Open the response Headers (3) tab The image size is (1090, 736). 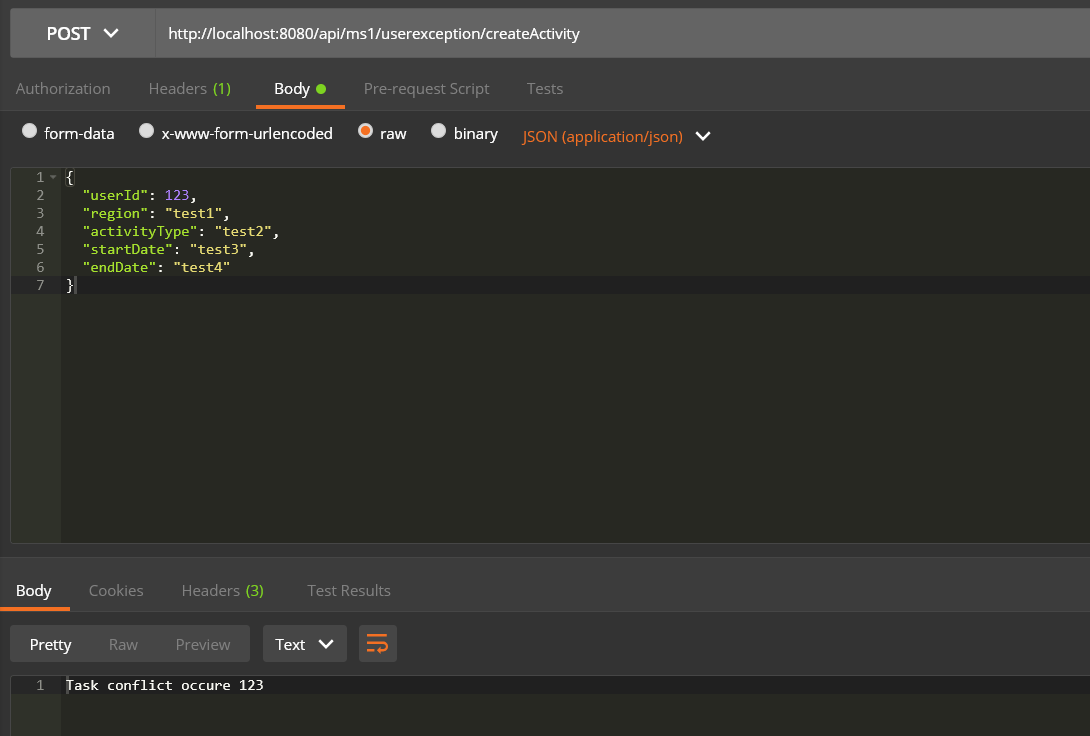[222, 590]
